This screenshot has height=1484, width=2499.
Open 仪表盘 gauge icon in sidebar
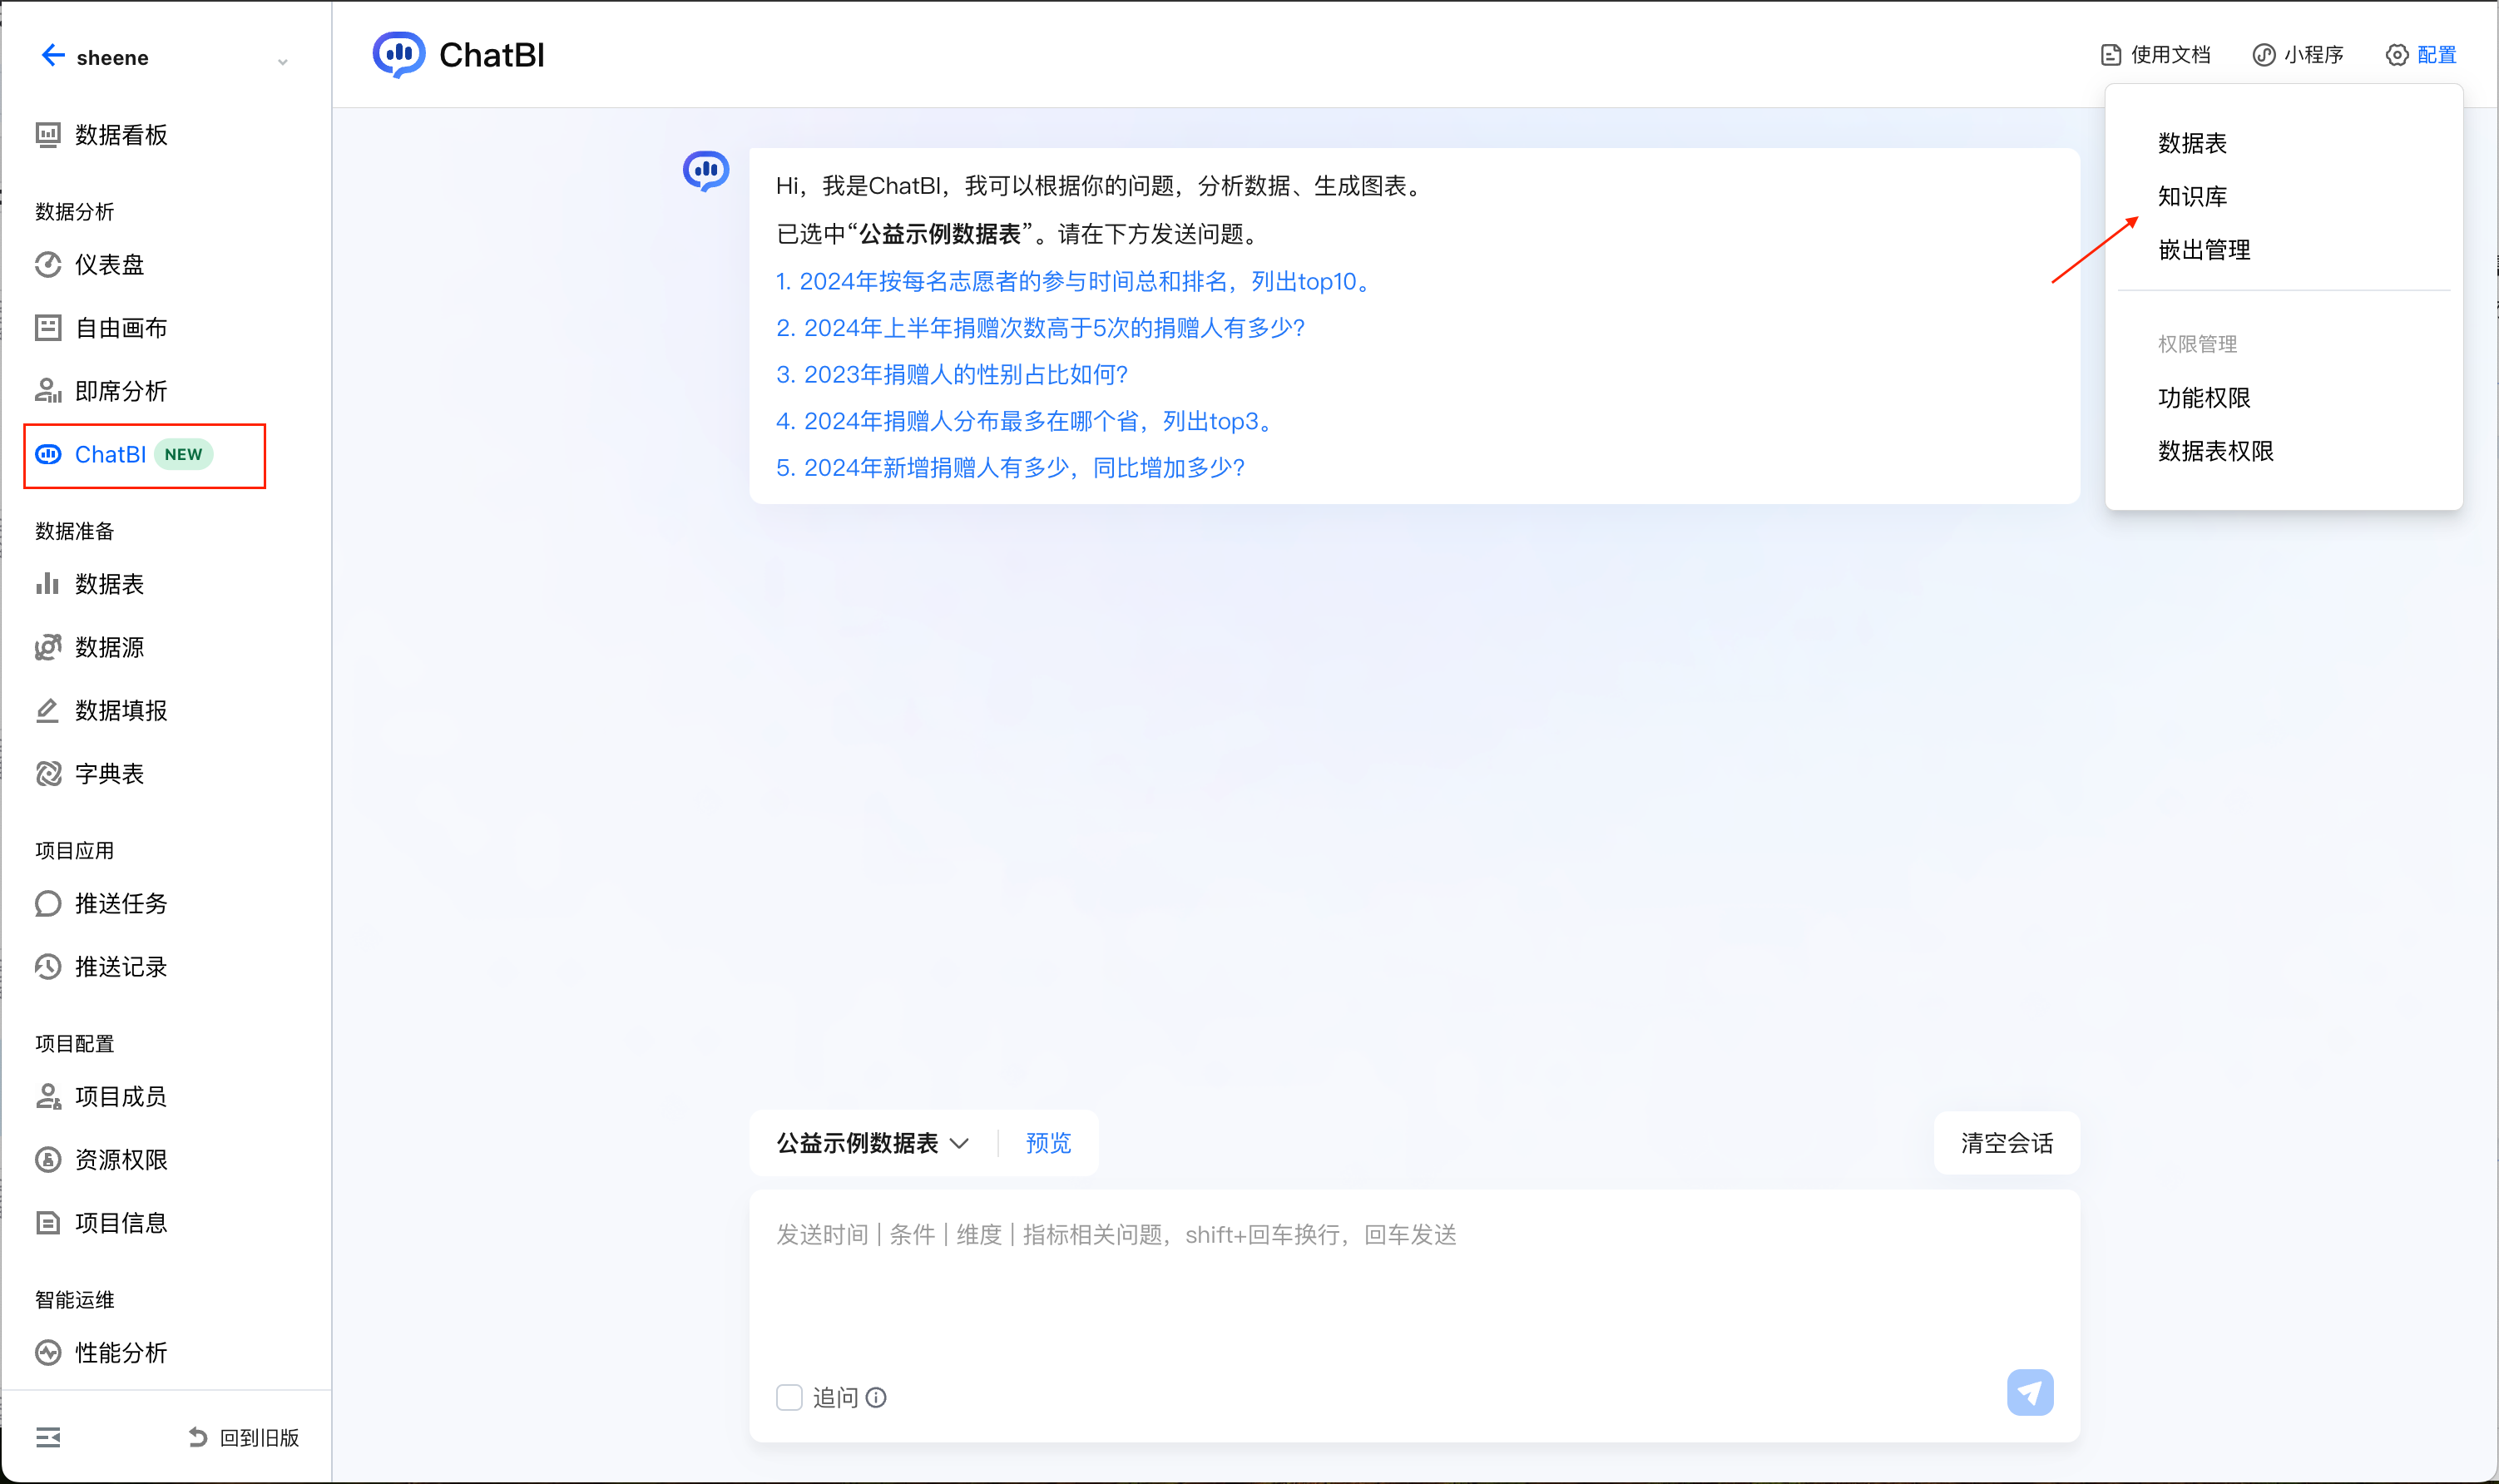pos(48,265)
